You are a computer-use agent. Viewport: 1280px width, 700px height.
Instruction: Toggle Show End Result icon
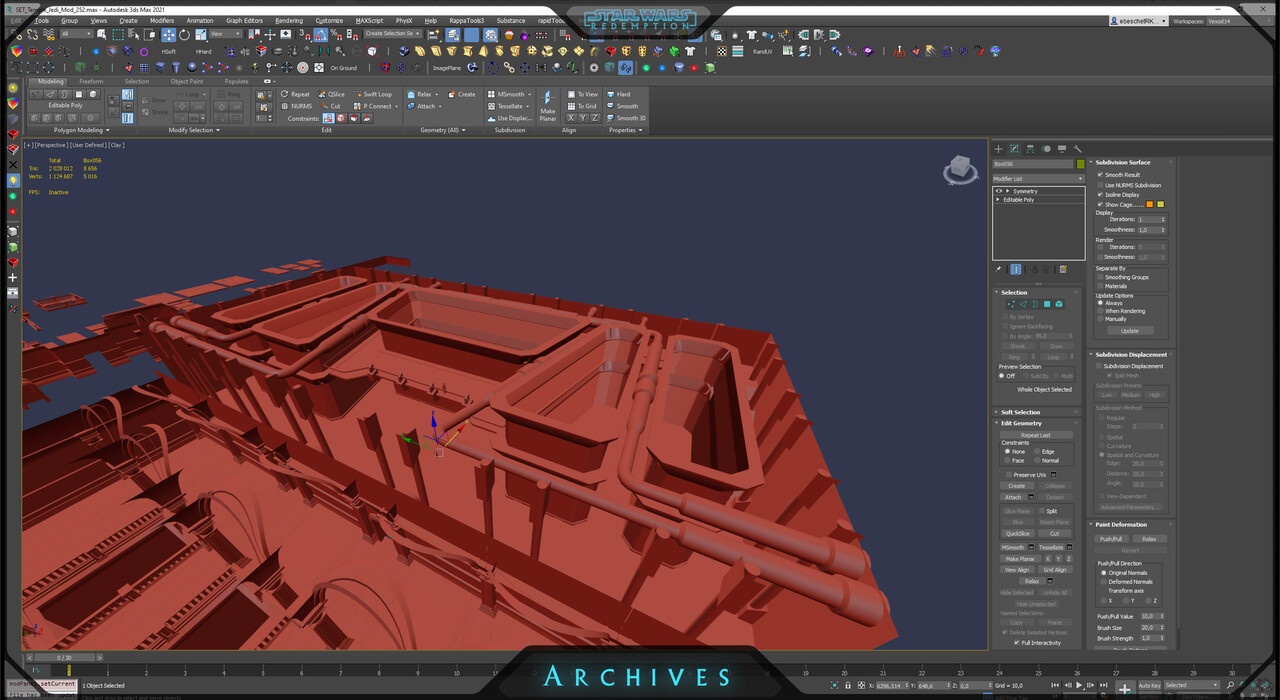pyautogui.click(x=1016, y=269)
